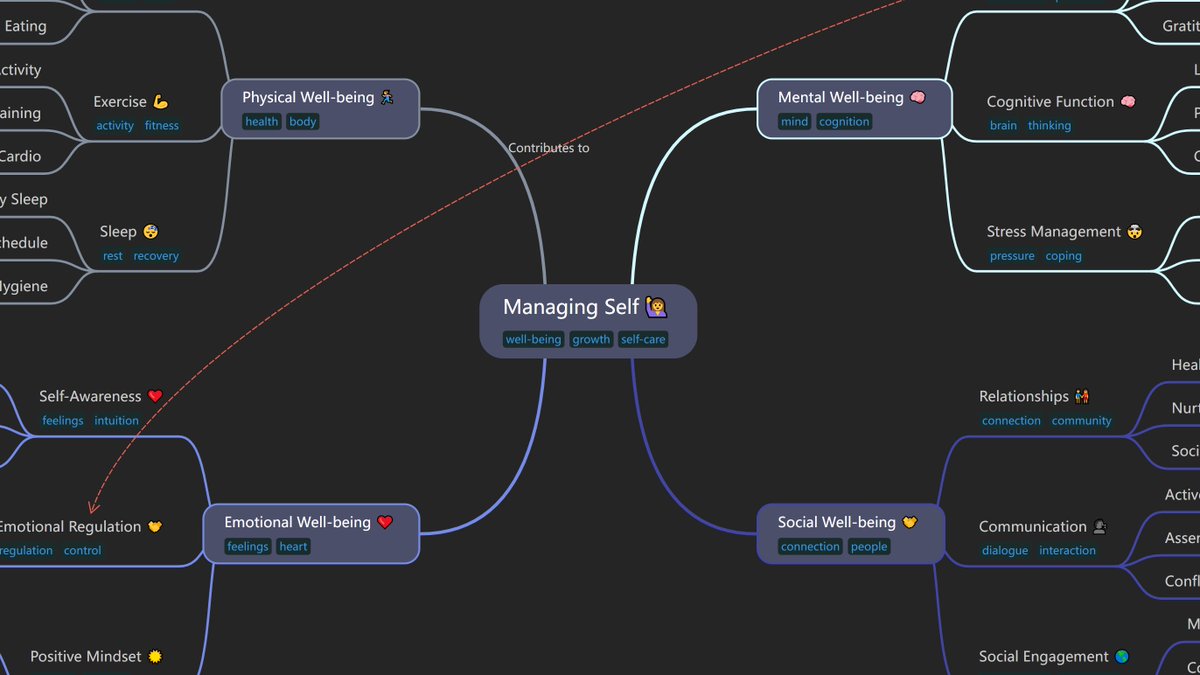Click the Self-Awareness node
The width and height of the screenshot is (1200, 675).
[x=90, y=396]
